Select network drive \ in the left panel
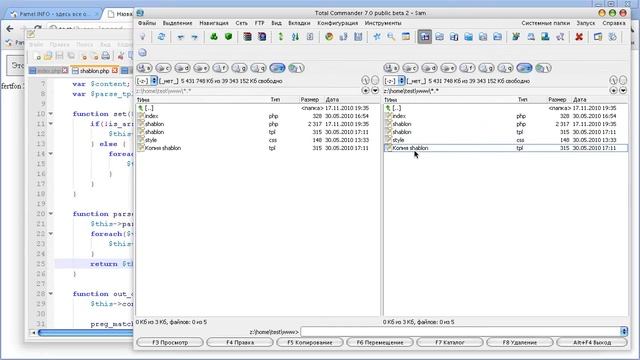This screenshot has height=360, width=640. pos(296,68)
